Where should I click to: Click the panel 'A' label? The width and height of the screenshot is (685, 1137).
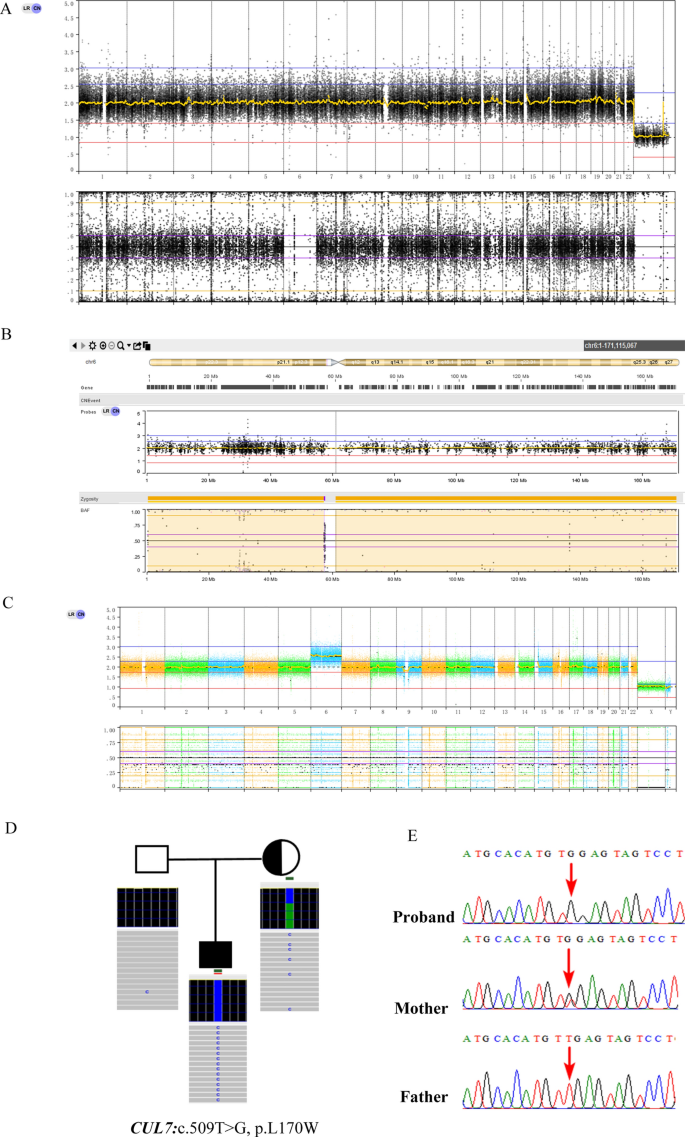point(7,10)
